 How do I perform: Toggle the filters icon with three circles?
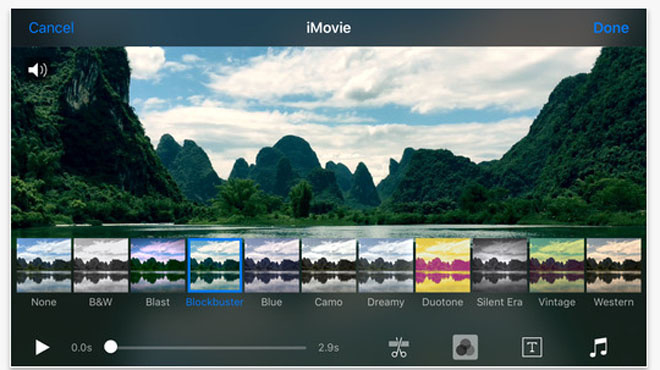click(465, 347)
